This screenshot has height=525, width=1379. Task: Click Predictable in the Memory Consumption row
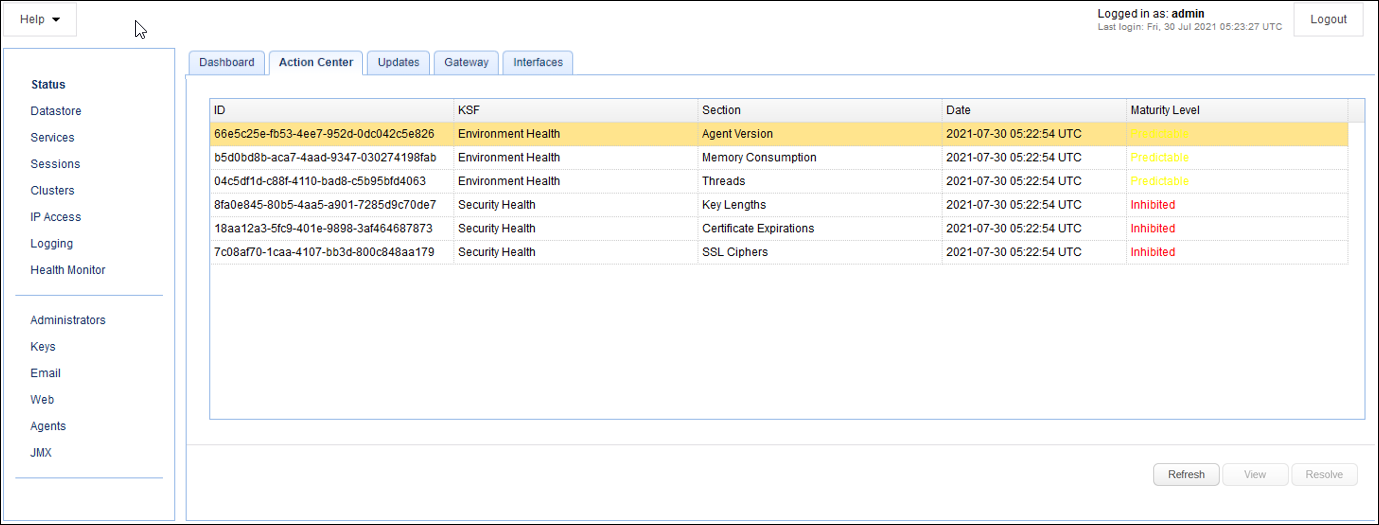click(1160, 158)
